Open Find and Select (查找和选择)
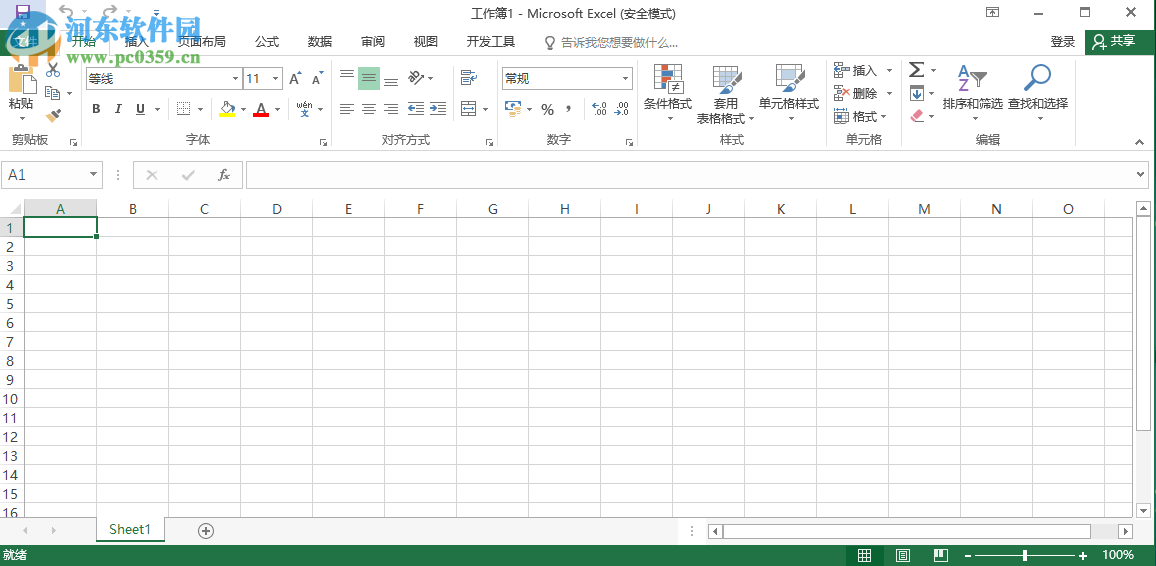The width and height of the screenshot is (1156, 566). pyautogui.click(x=1038, y=93)
